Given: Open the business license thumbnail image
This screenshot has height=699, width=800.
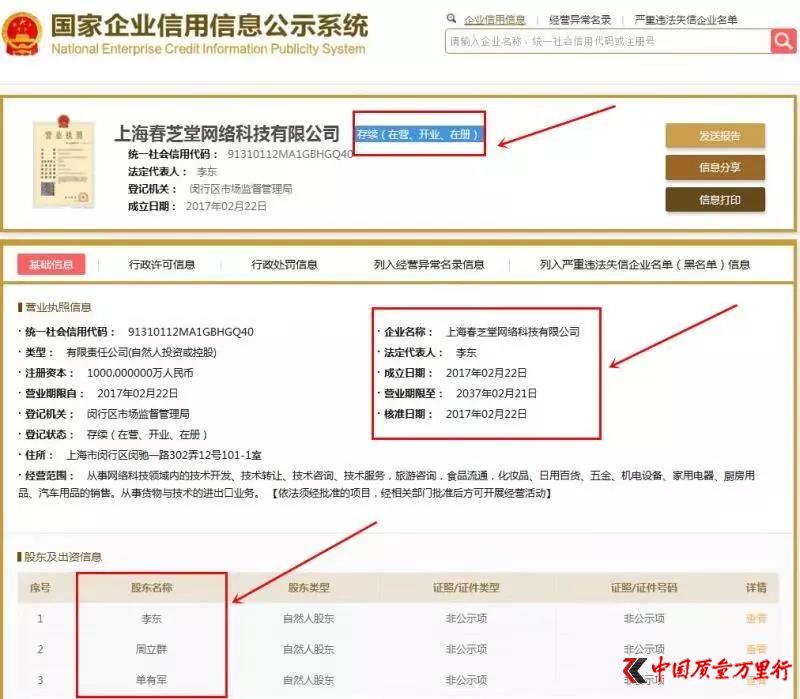Looking at the screenshot, I should pyautogui.click(x=64, y=162).
